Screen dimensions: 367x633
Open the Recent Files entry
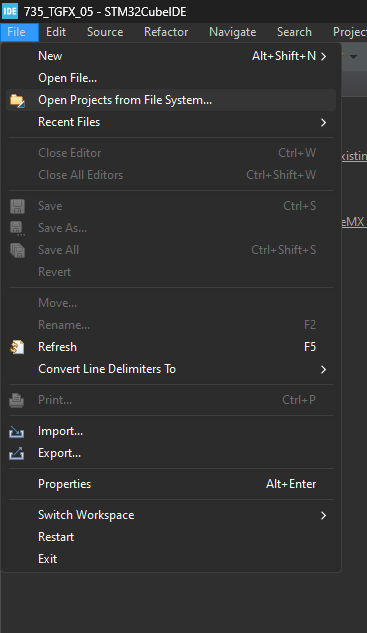(171, 122)
